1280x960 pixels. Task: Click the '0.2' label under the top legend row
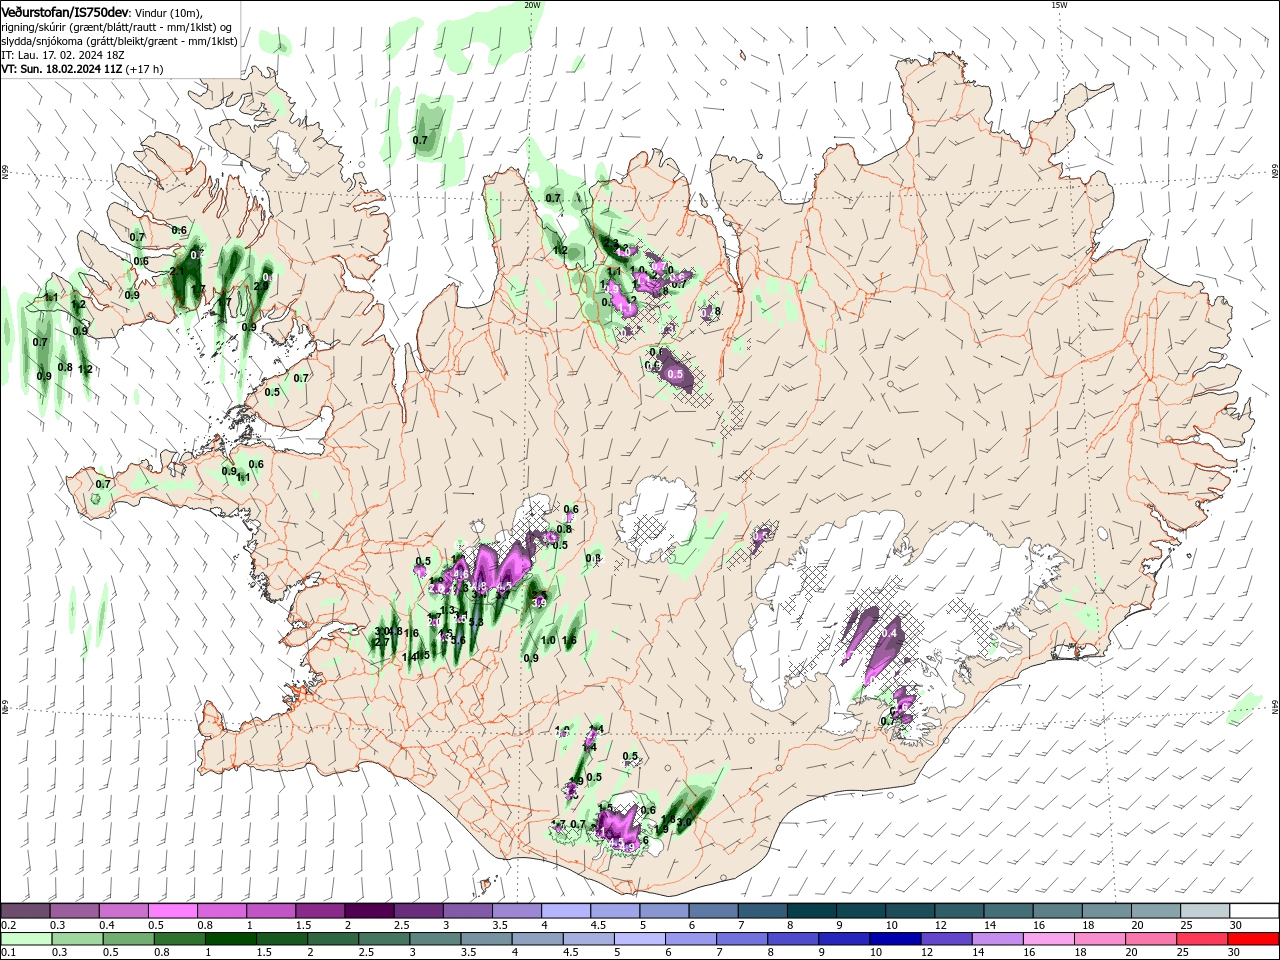[x=8, y=925]
